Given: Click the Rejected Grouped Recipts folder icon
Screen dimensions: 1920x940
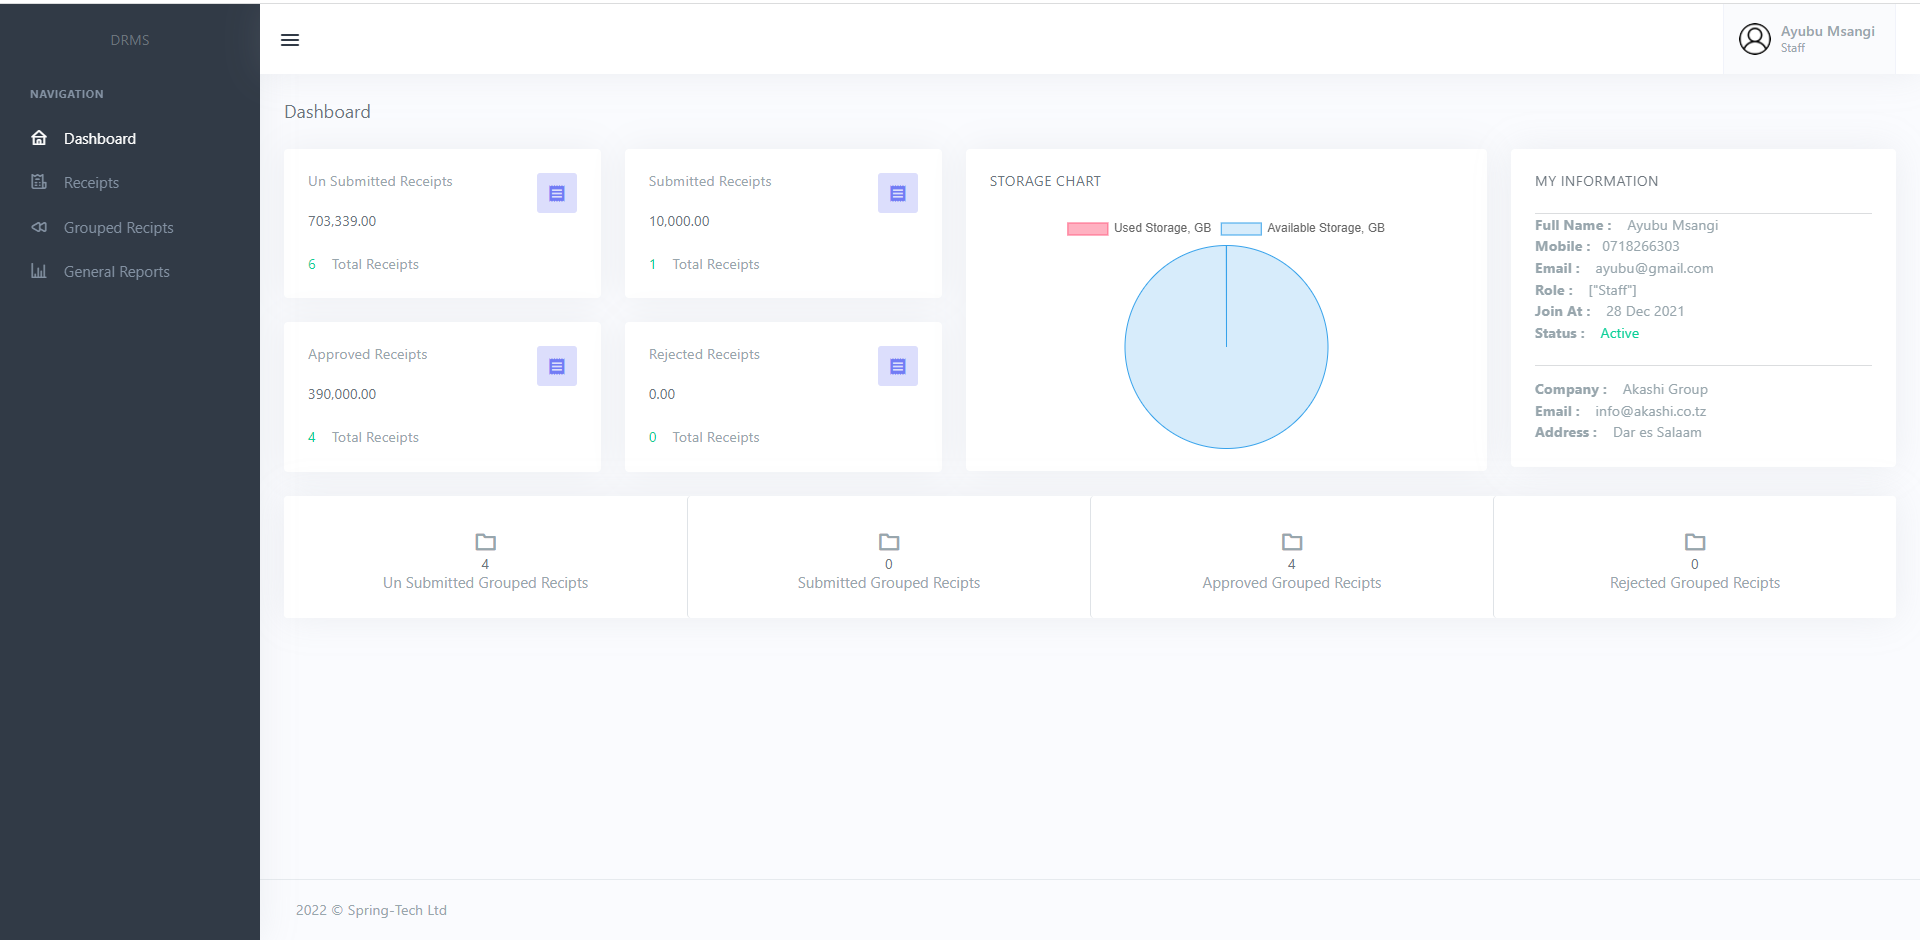Looking at the screenshot, I should pos(1695,542).
